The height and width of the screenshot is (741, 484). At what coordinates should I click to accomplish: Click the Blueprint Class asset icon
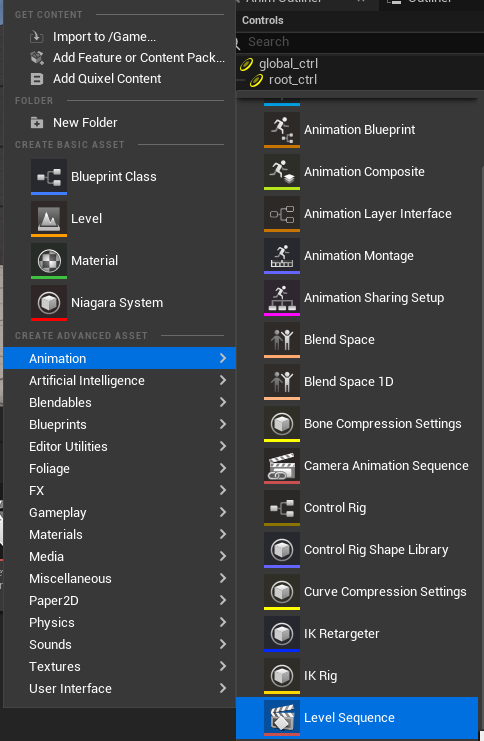[49, 177]
